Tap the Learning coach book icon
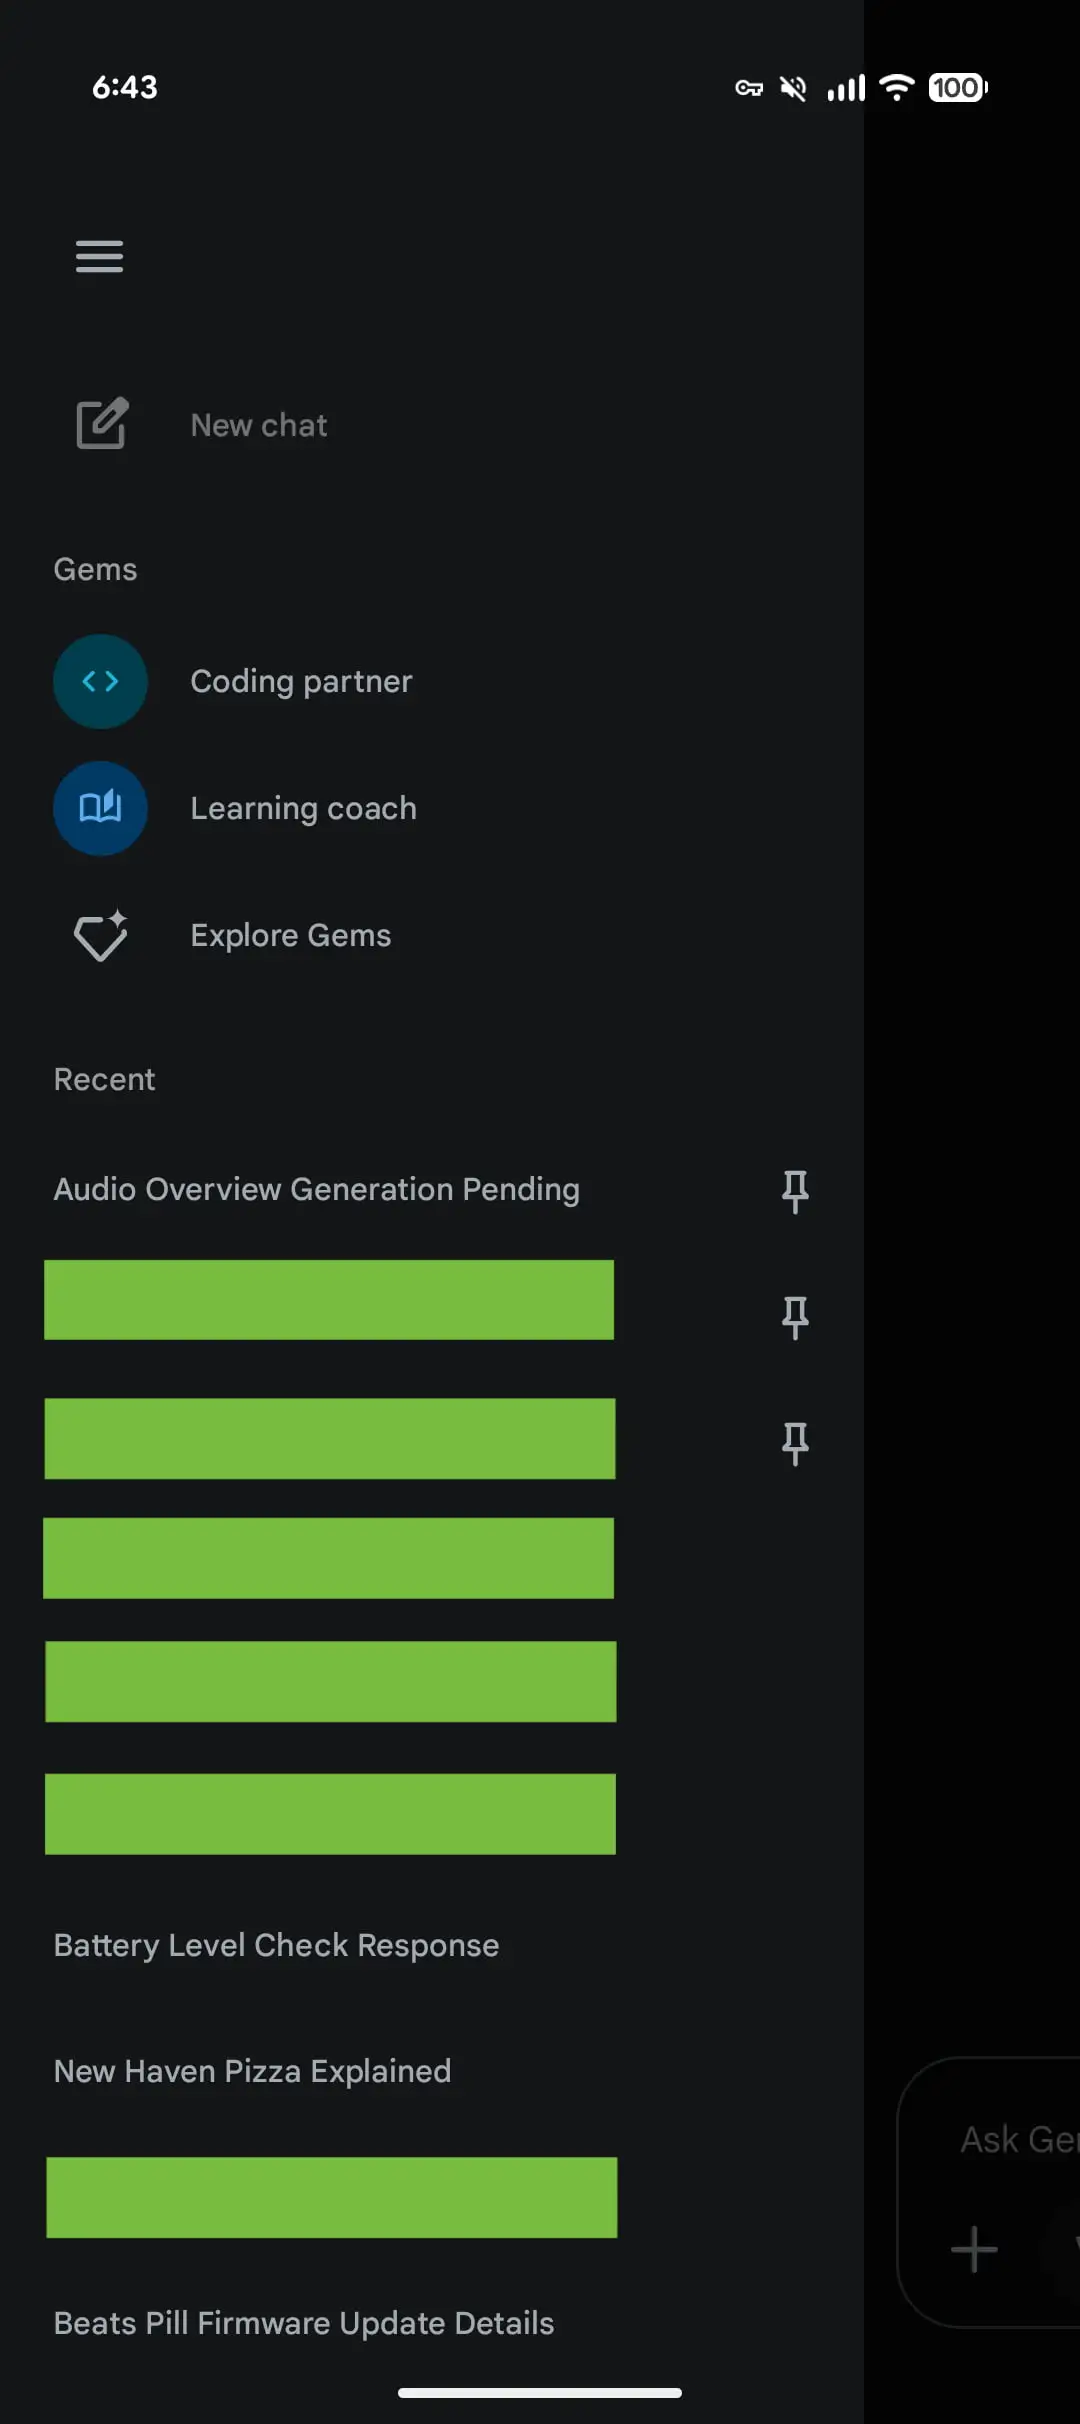 [100, 808]
